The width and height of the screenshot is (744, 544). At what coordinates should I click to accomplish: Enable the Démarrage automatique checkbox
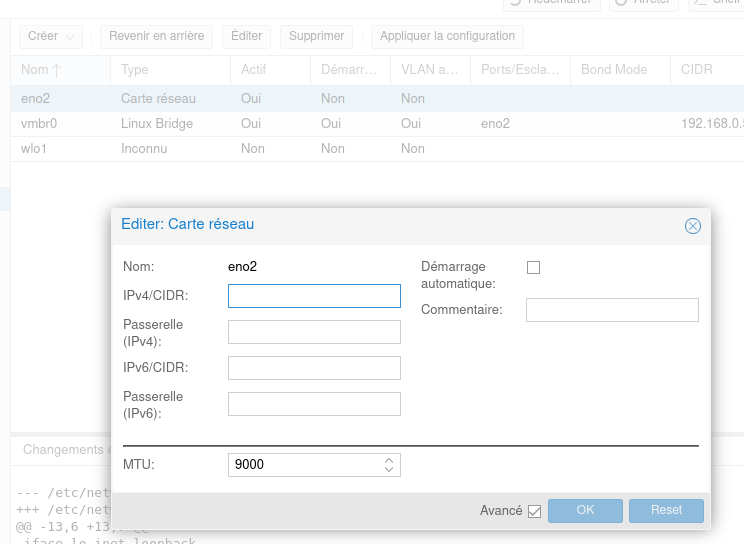coord(533,268)
